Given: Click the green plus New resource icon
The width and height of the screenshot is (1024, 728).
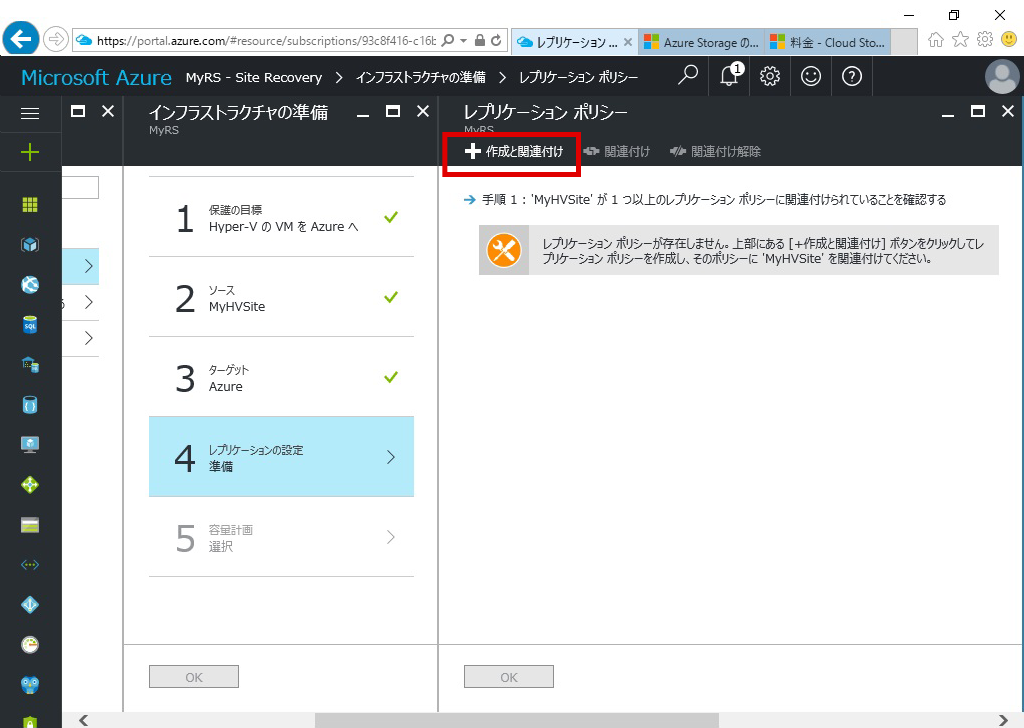Looking at the screenshot, I should pos(30,153).
